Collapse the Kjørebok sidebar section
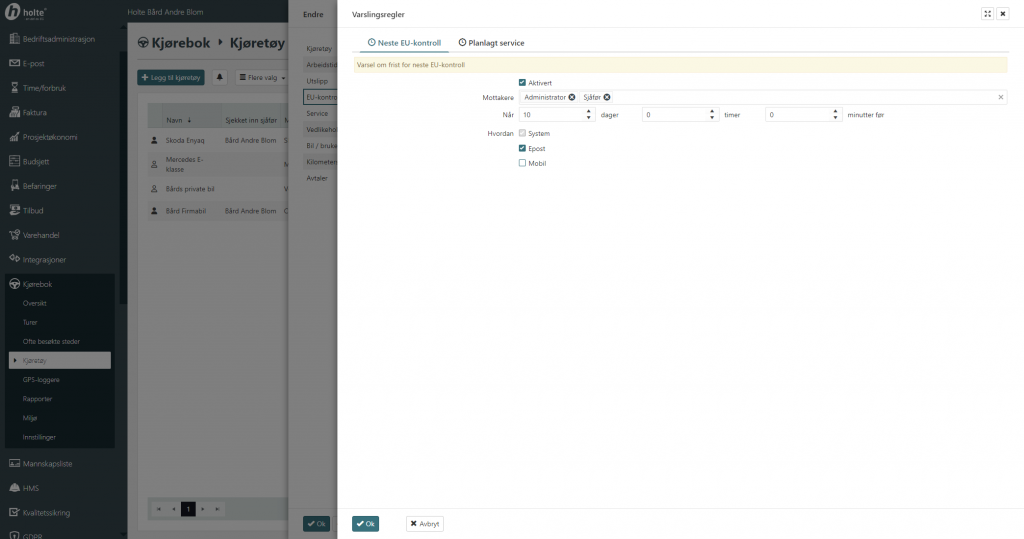The width and height of the screenshot is (1024, 539). pos(37,284)
